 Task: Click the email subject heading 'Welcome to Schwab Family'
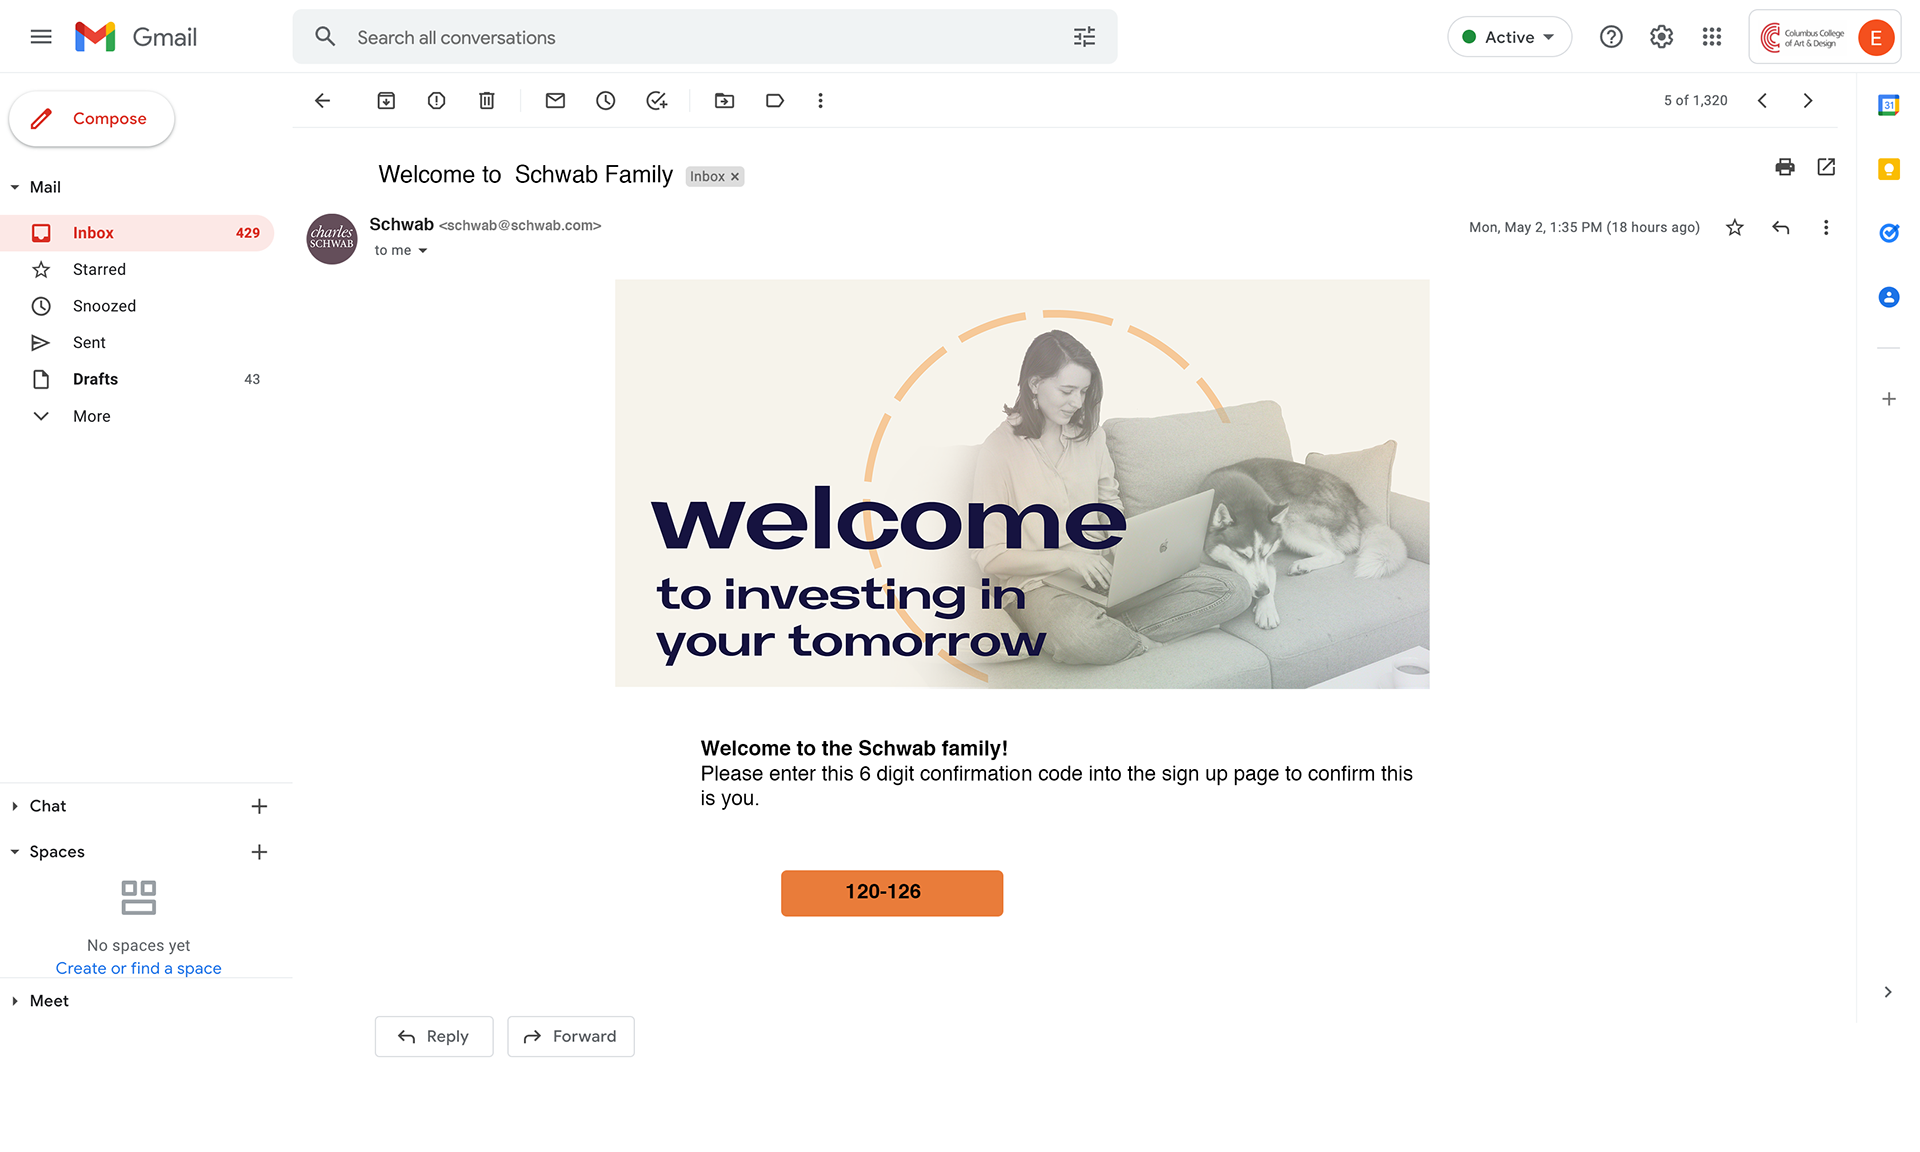(x=526, y=175)
